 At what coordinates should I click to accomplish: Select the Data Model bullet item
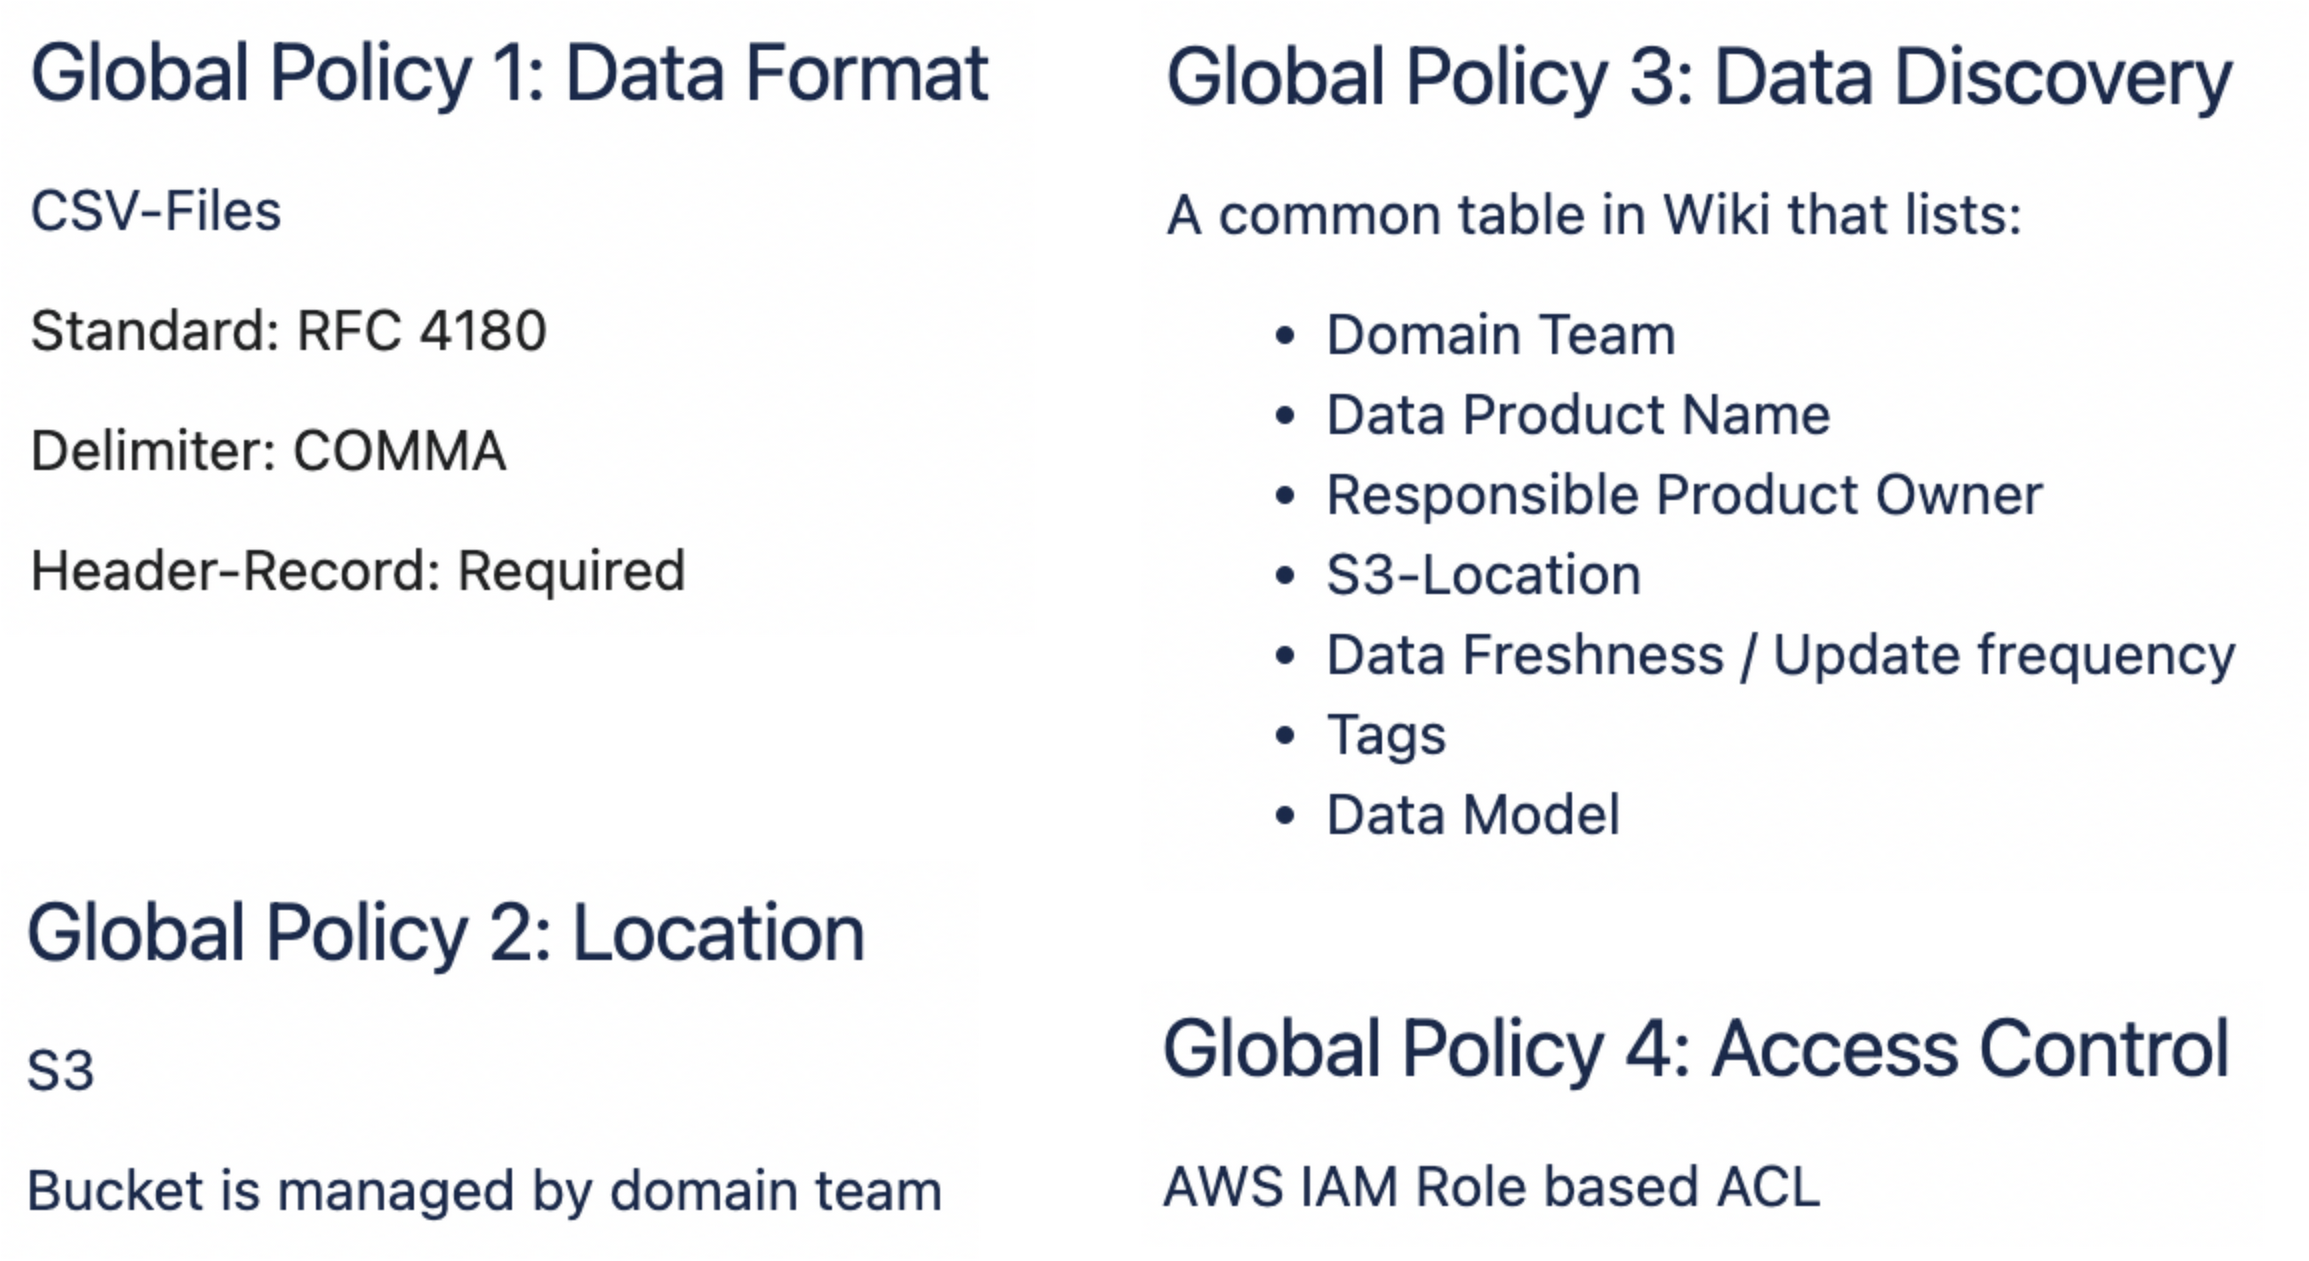(x=1472, y=815)
